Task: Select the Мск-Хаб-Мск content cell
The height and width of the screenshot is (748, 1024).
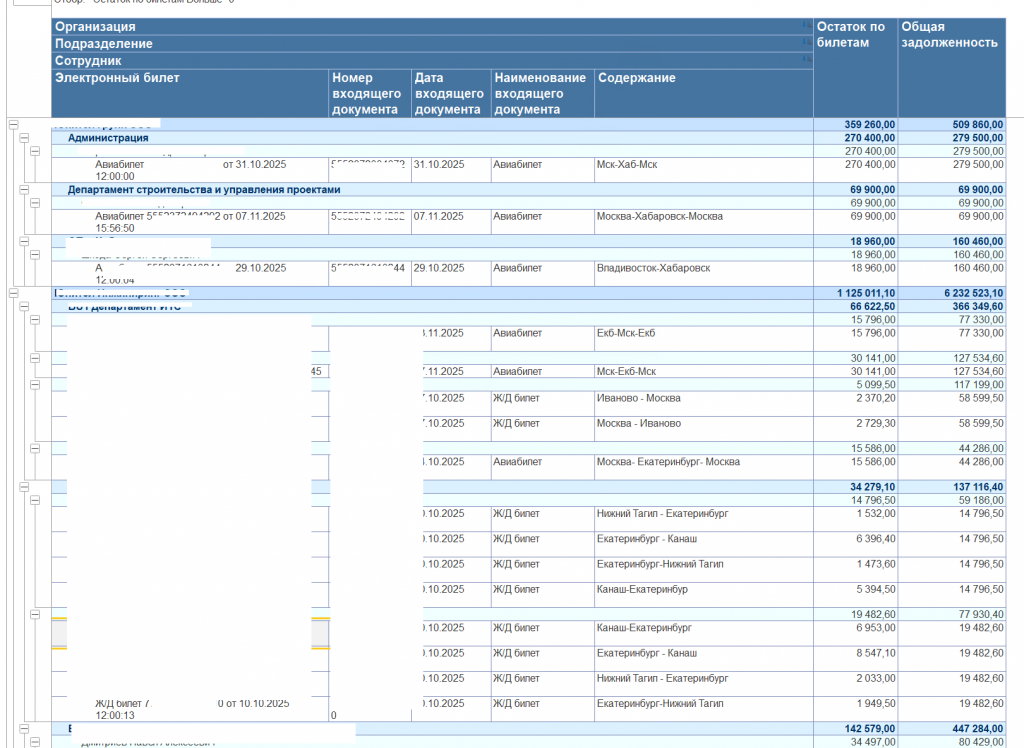Action: pyautogui.click(x=627, y=164)
